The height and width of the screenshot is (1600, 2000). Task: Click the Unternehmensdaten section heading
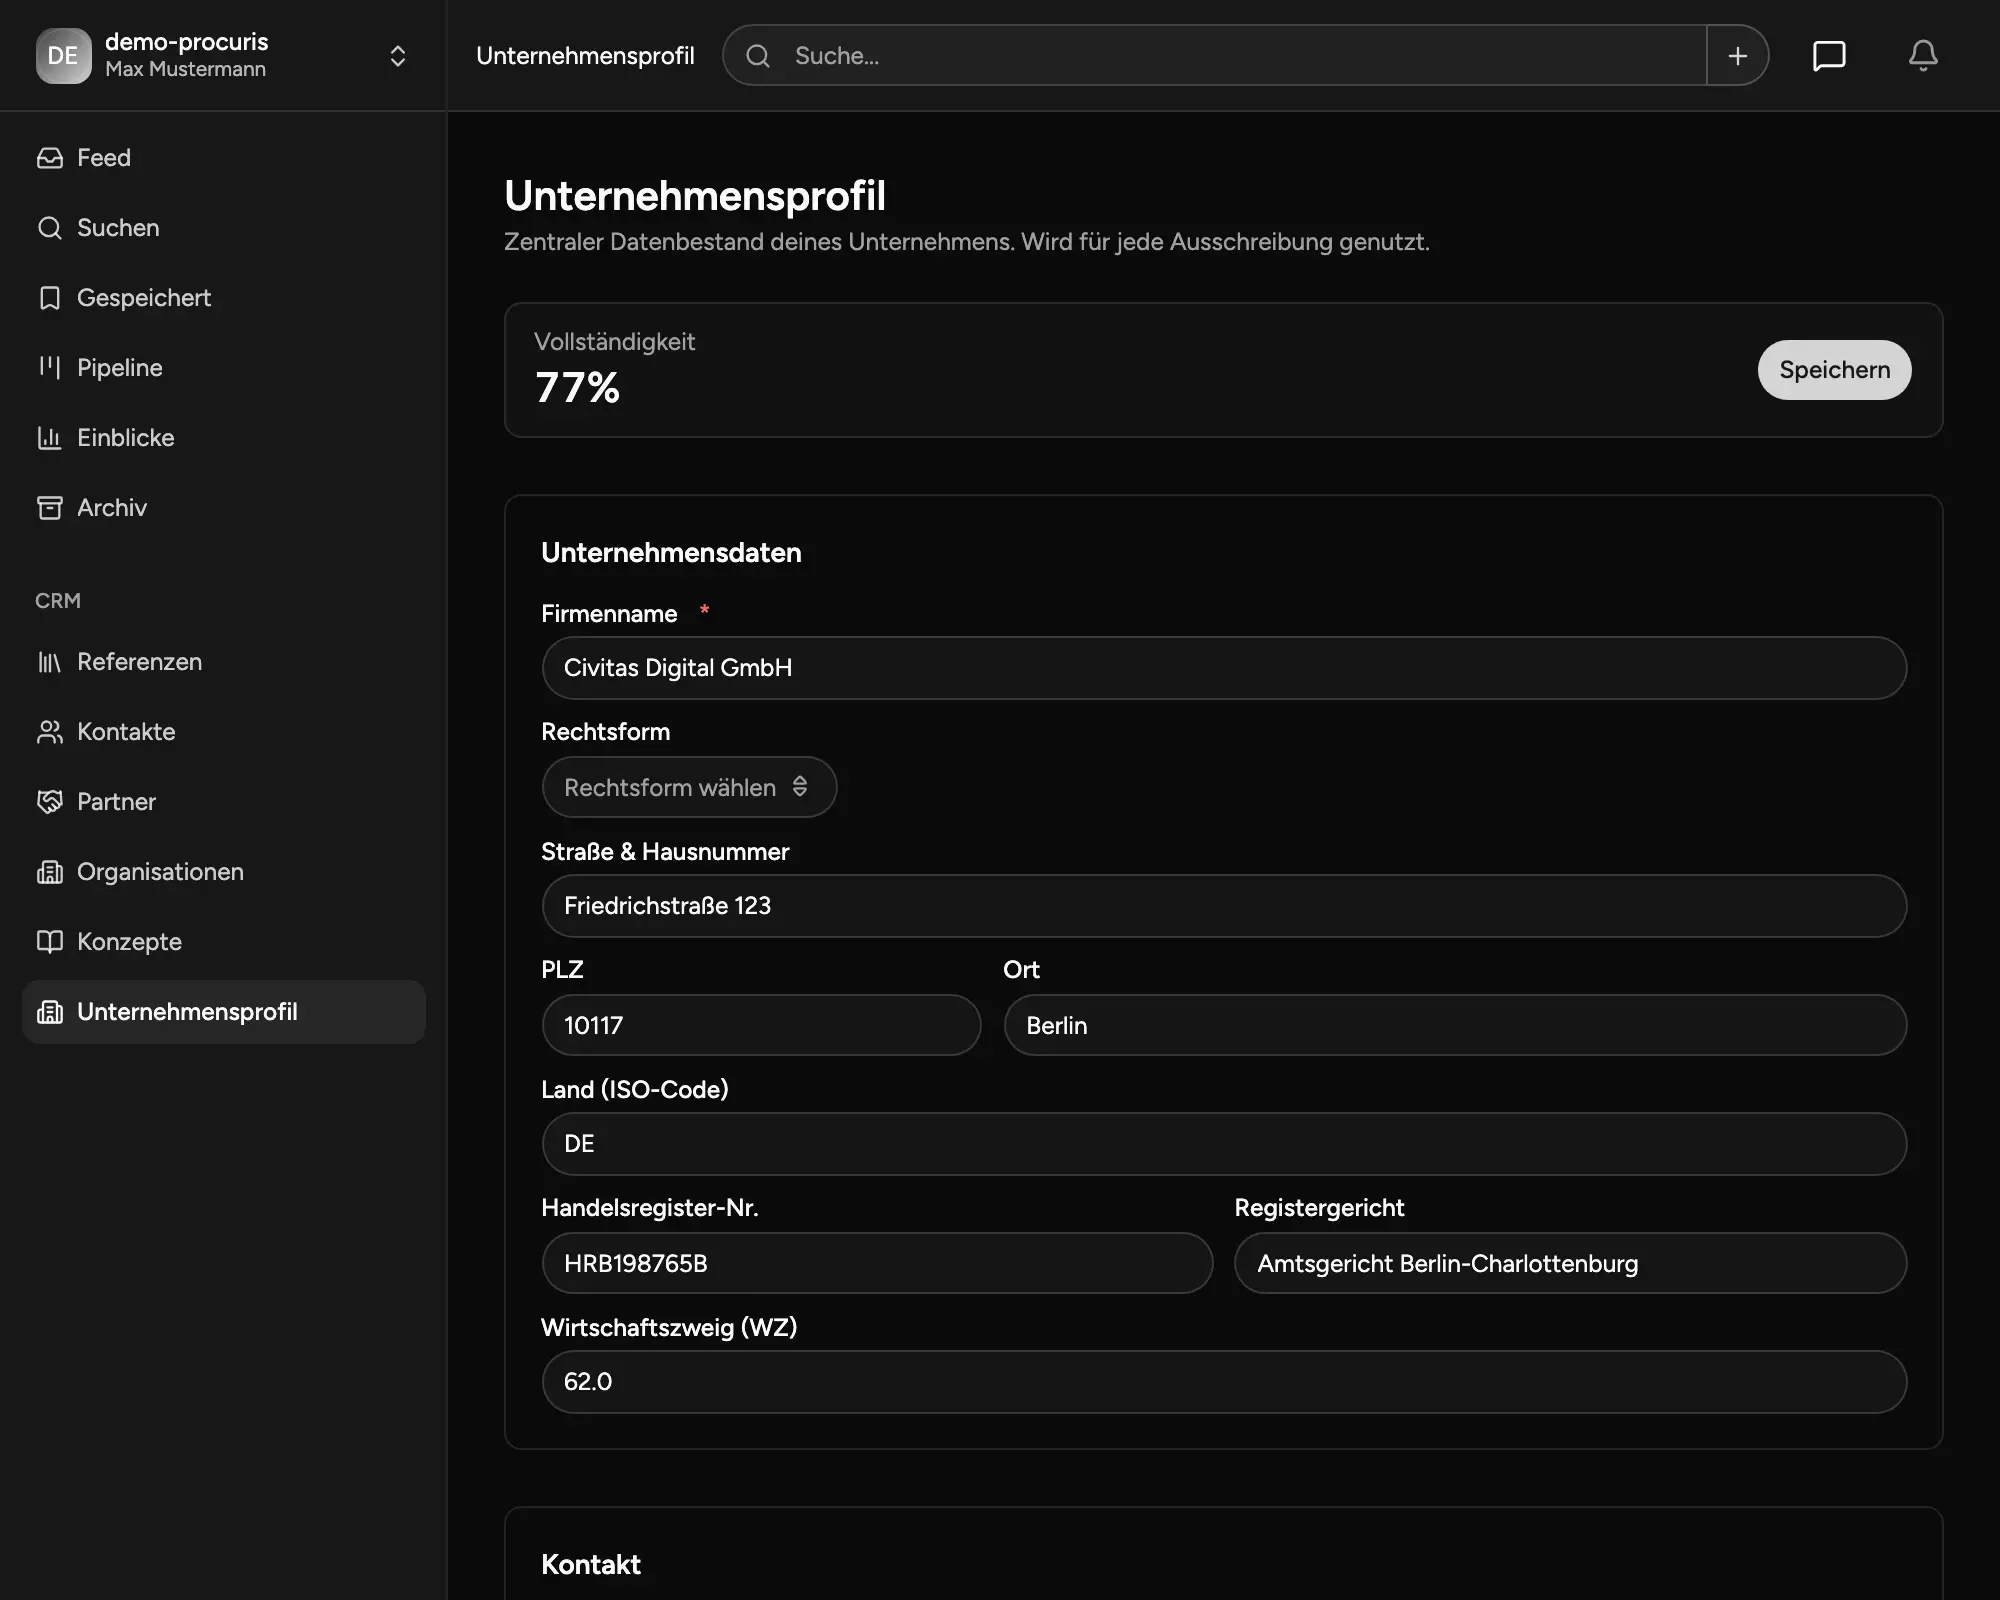(x=671, y=553)
